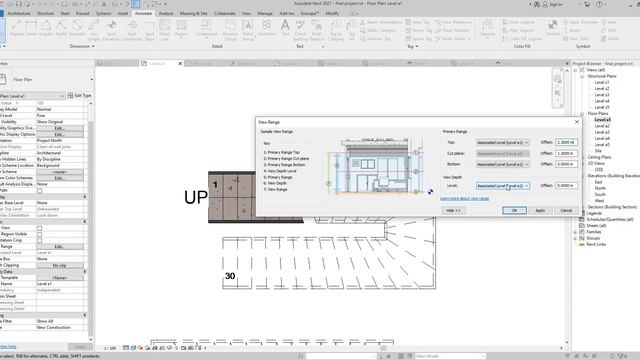Image resolution: width=640 pixels, height=360 pixels.
Task: Click the Top Offset input field
Action: (566, 142)
